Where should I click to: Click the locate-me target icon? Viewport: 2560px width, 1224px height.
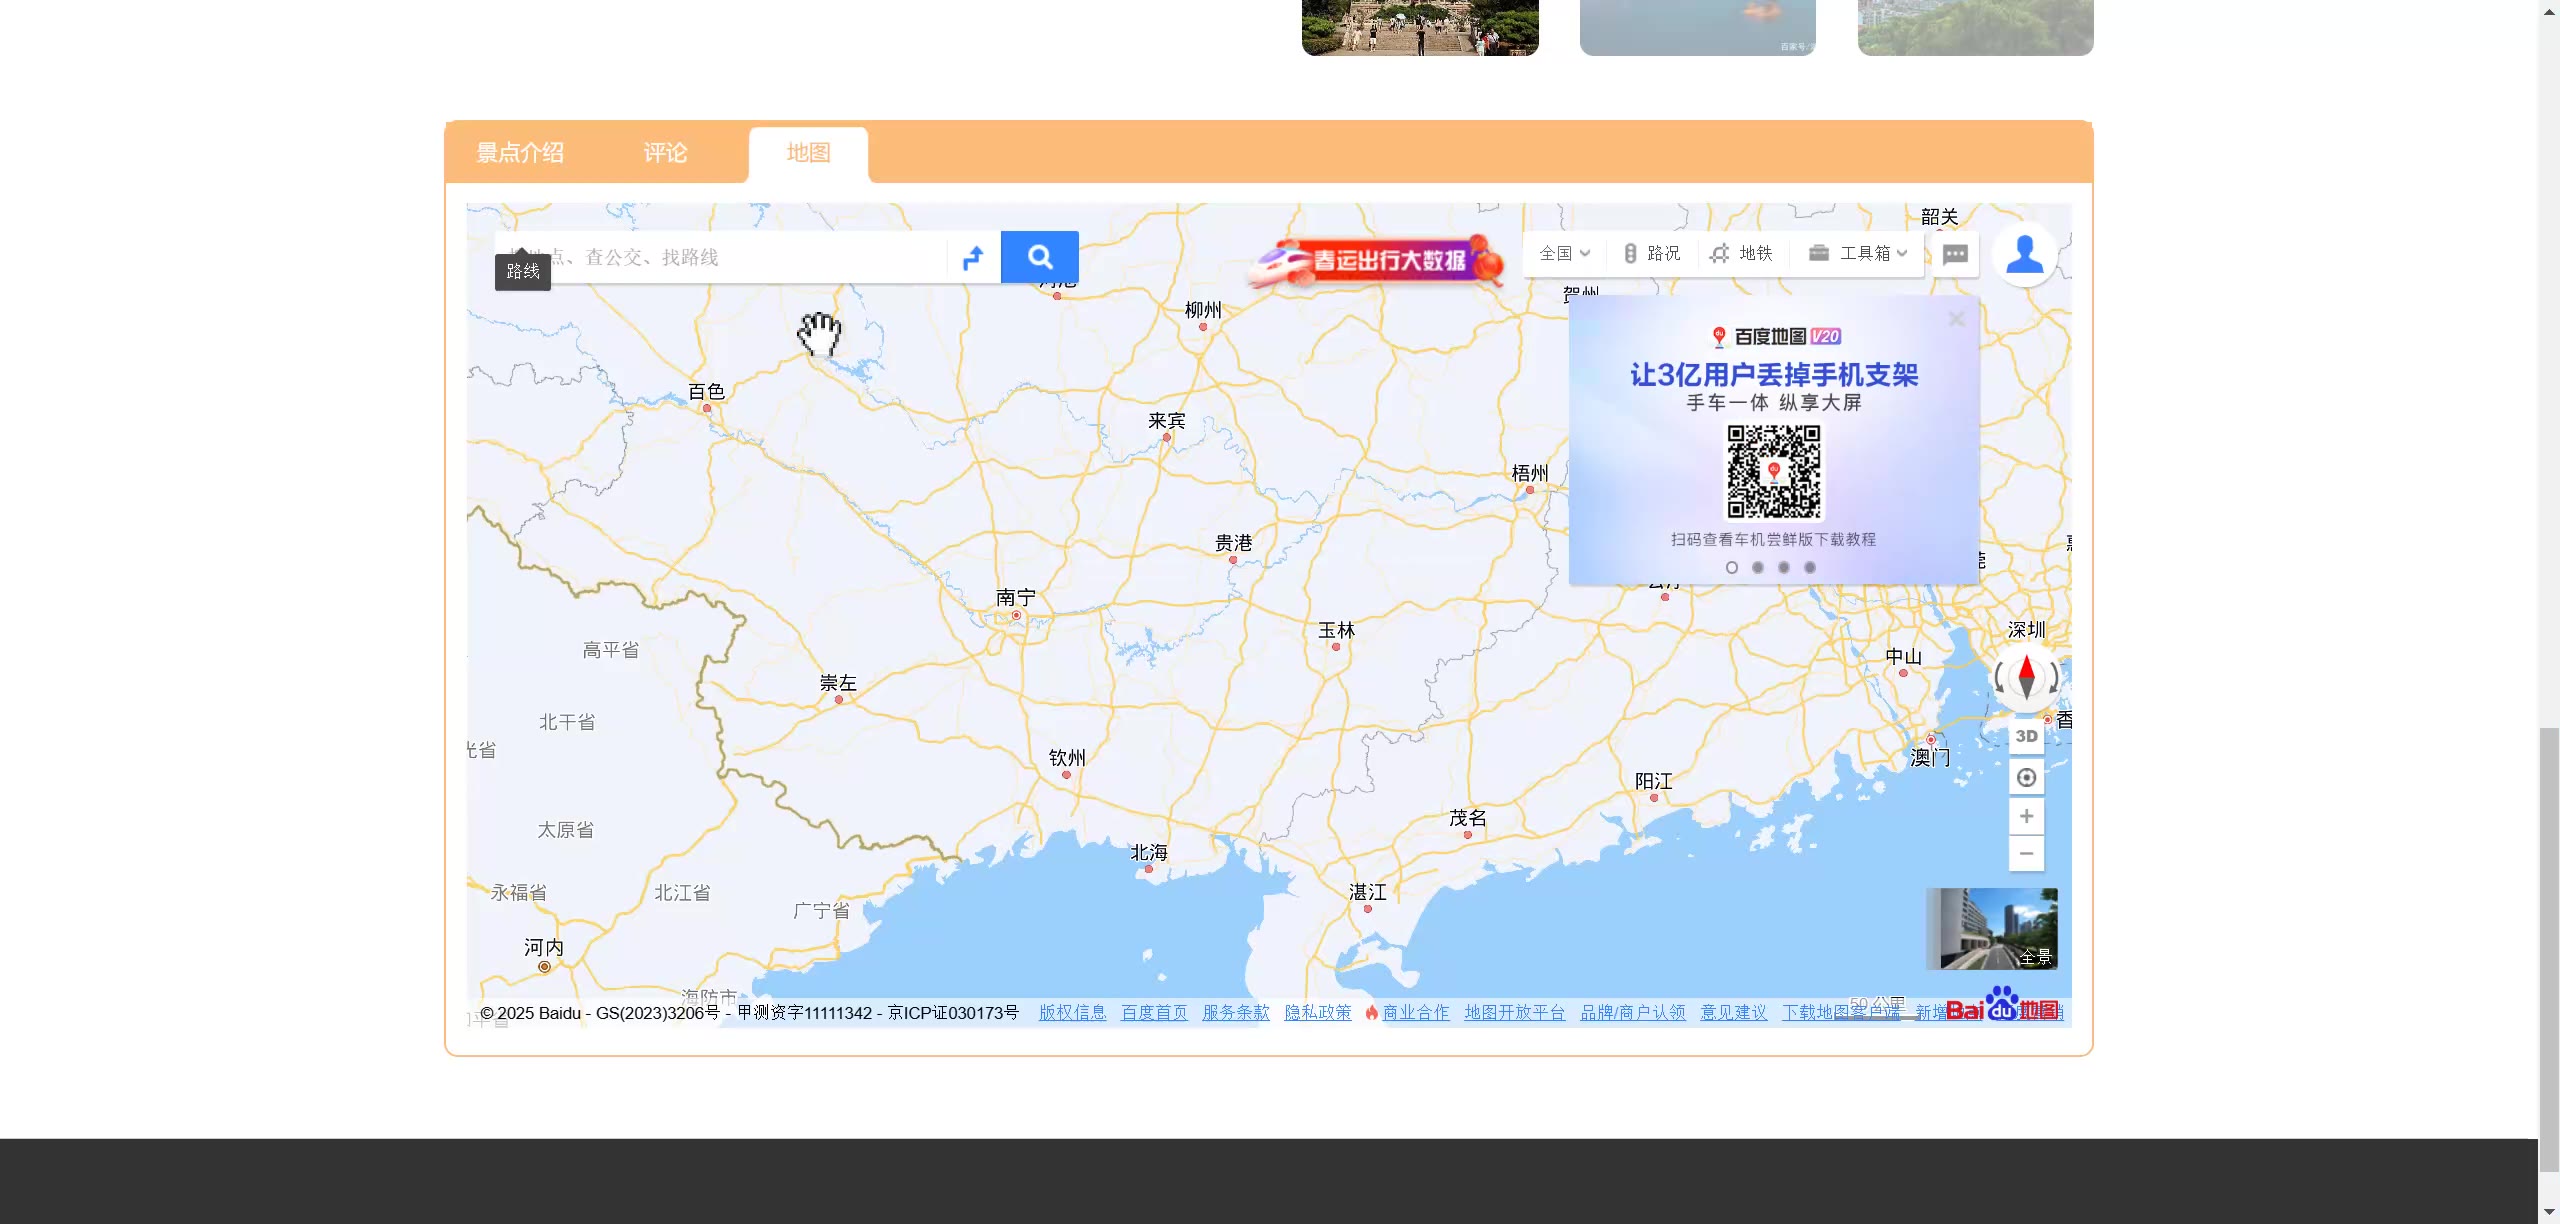point(2026,777)
